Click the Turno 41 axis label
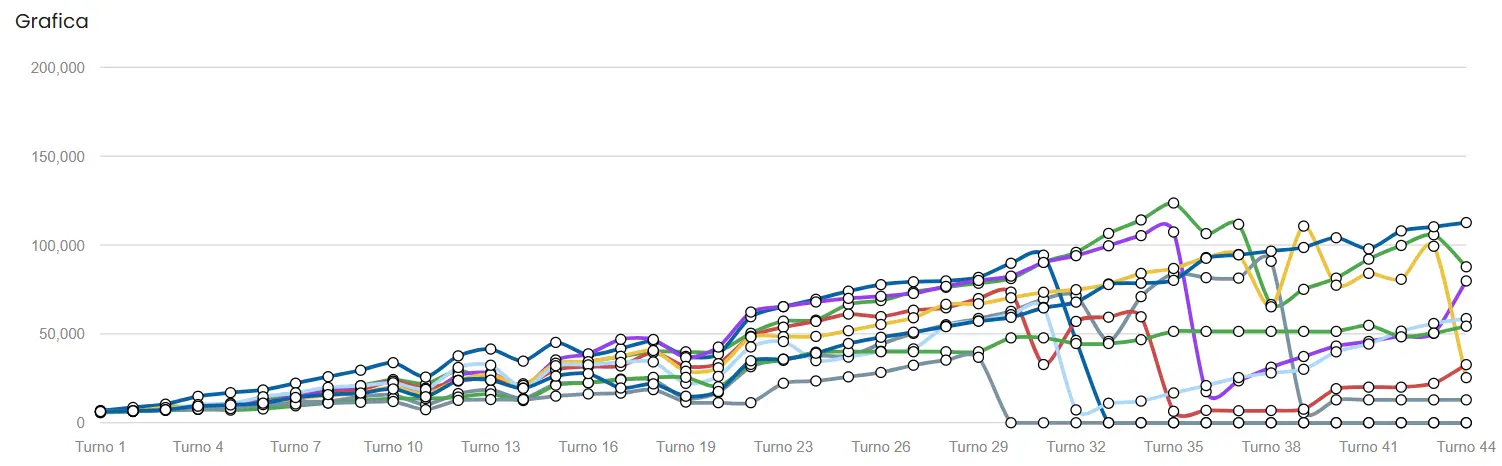The image size is (1502, 466). (x=1368, y=447)
